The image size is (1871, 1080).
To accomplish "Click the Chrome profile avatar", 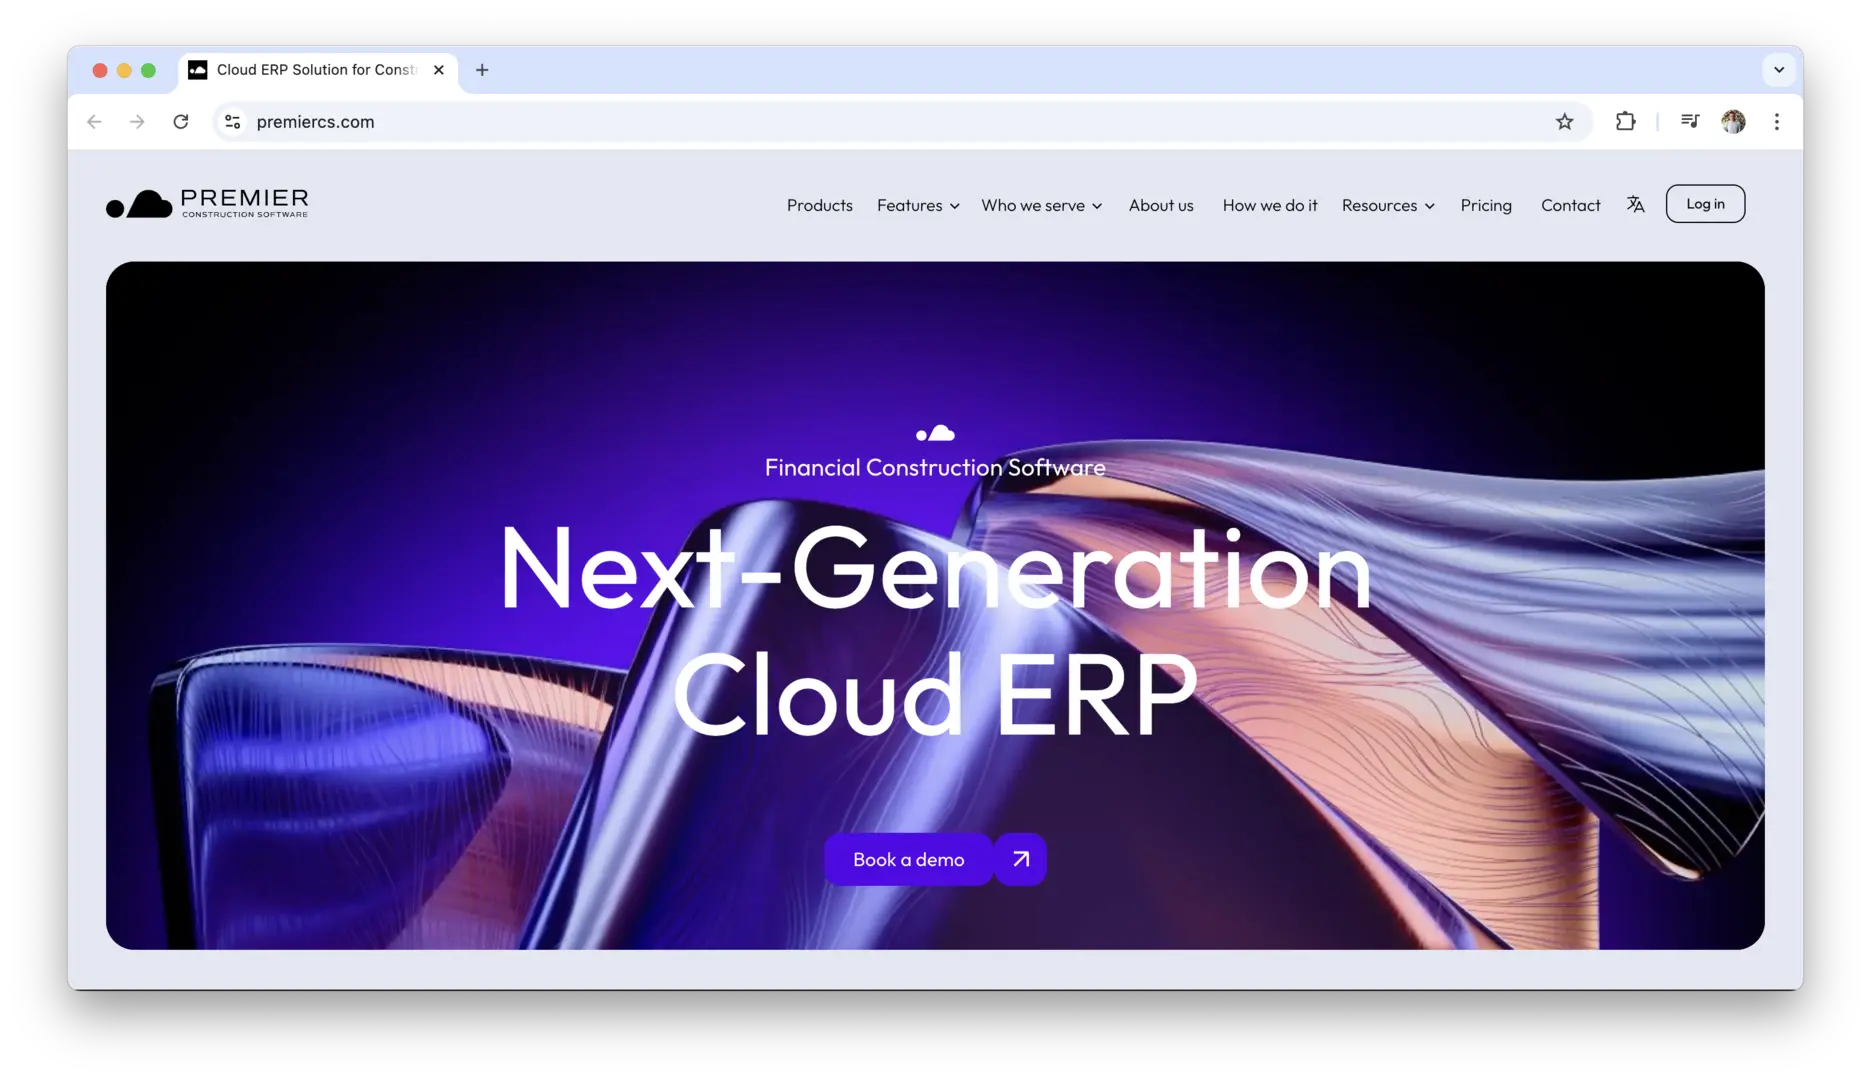I will click(1733, 122).
